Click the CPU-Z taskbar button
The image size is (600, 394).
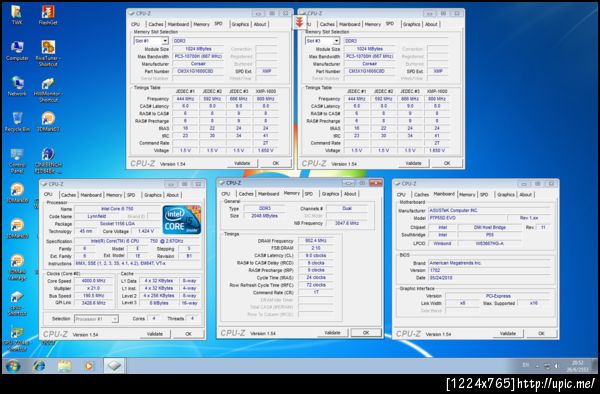tap(114, 366)
